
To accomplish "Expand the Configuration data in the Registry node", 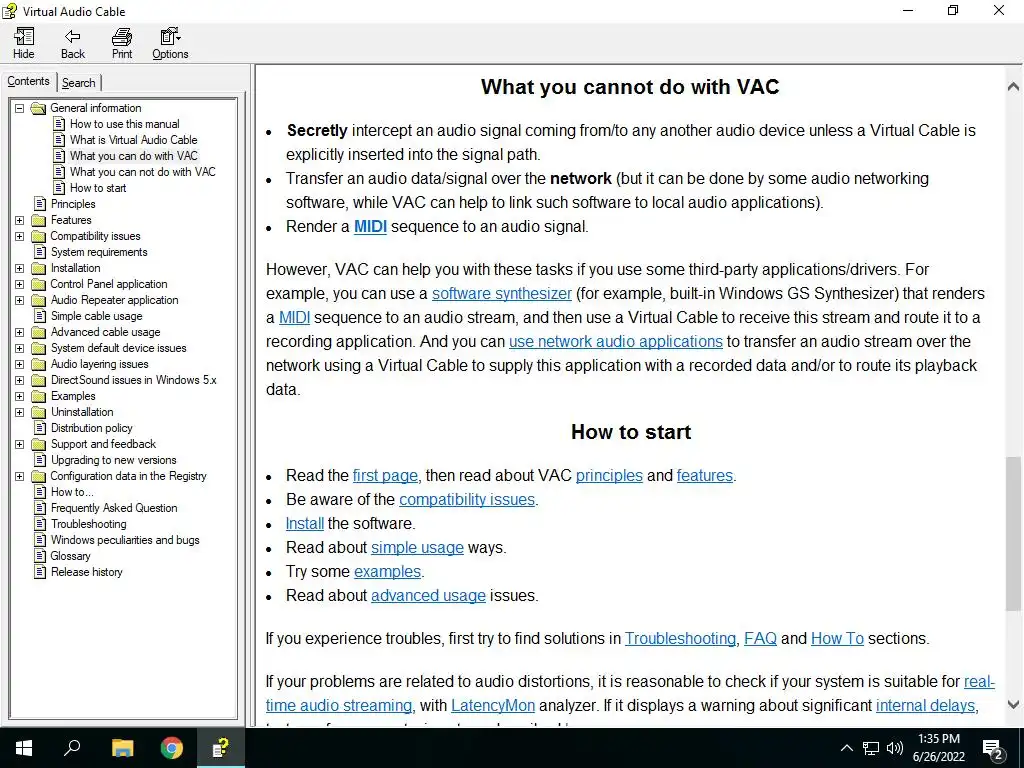I will pos(20,476).
